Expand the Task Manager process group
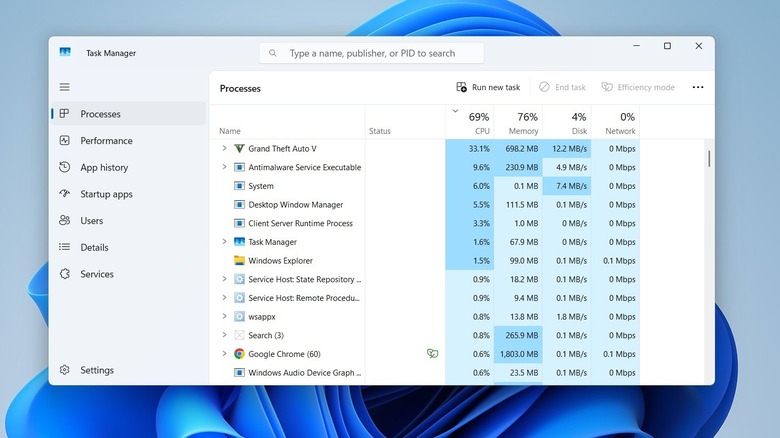 point(224,242)
